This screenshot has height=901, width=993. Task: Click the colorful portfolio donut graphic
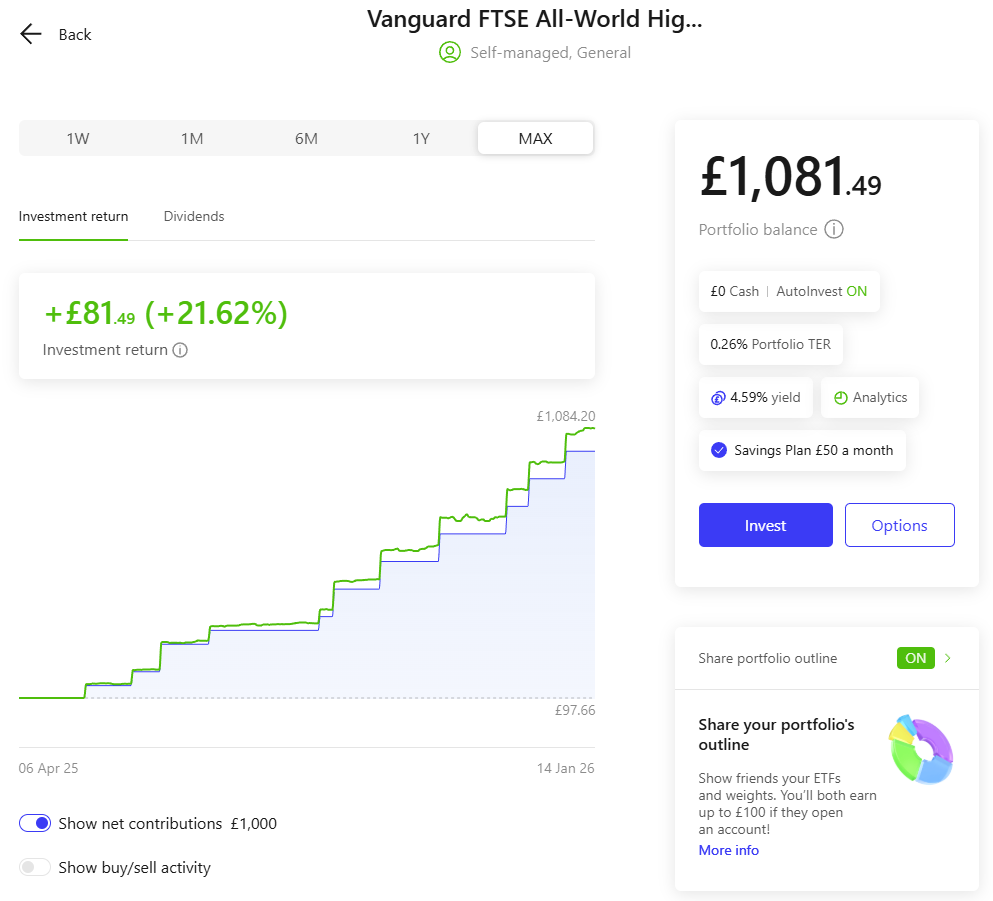point(921,750)
